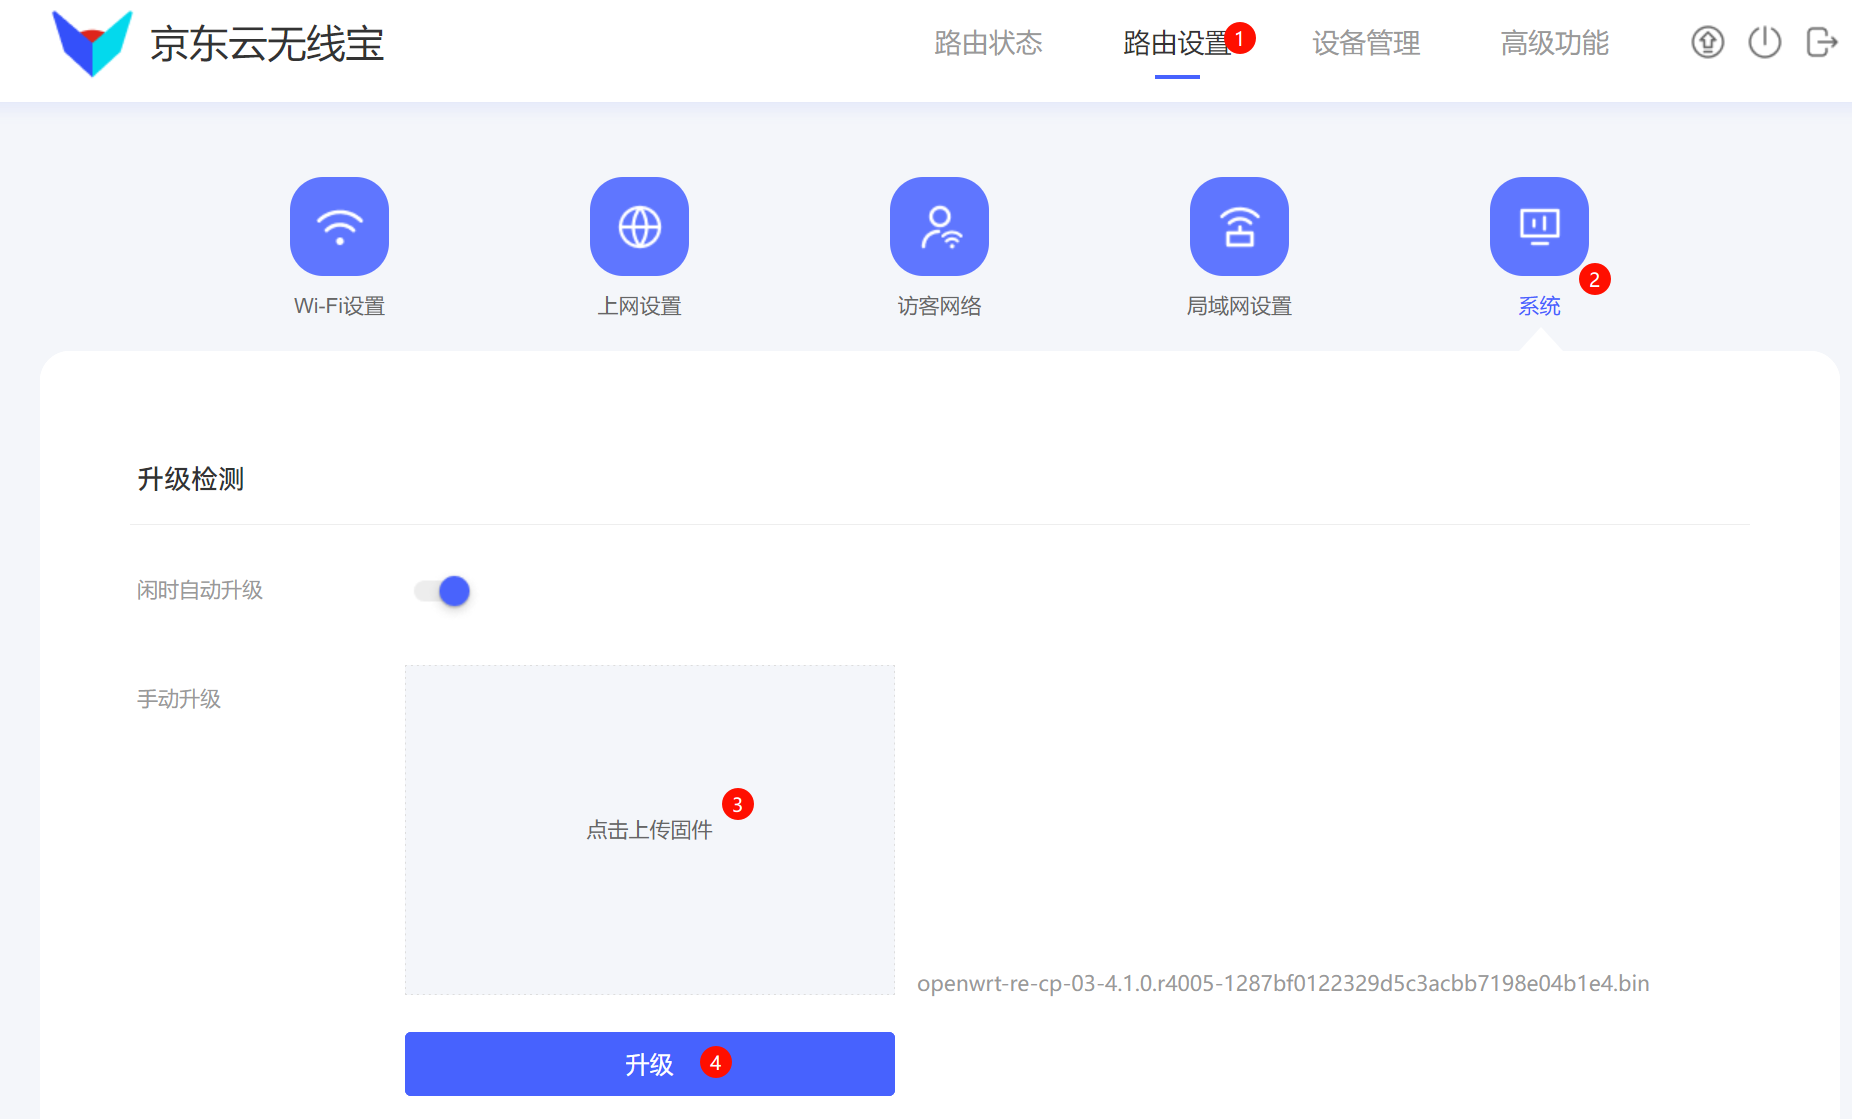Click the 京东云无线宝 title text
The width and height of the screenshot is (1852, 1119).
267,44
